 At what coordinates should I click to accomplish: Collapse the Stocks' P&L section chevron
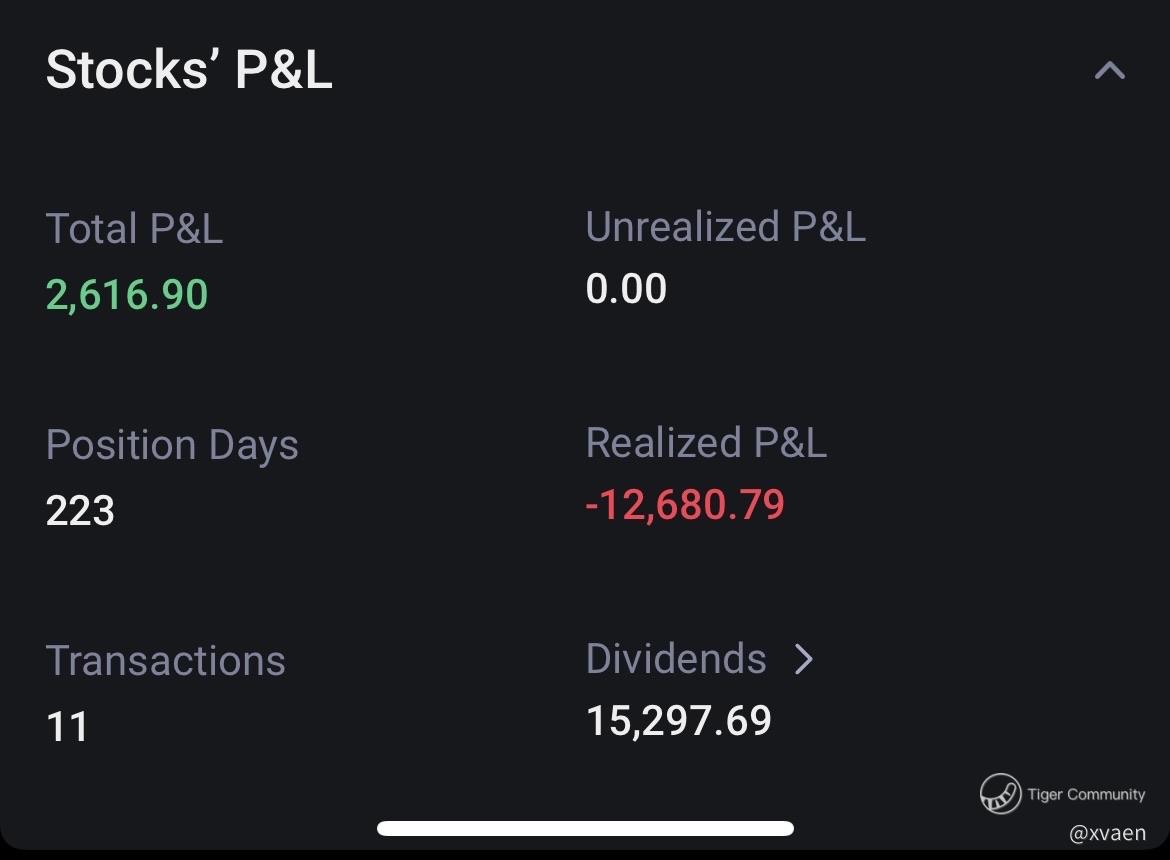point(1109,70)
